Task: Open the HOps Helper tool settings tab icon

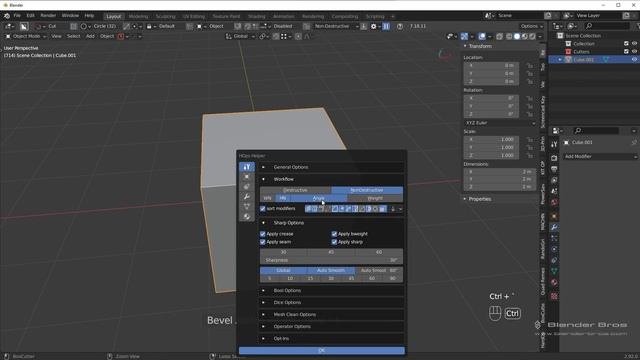Action: click(247, 167)
